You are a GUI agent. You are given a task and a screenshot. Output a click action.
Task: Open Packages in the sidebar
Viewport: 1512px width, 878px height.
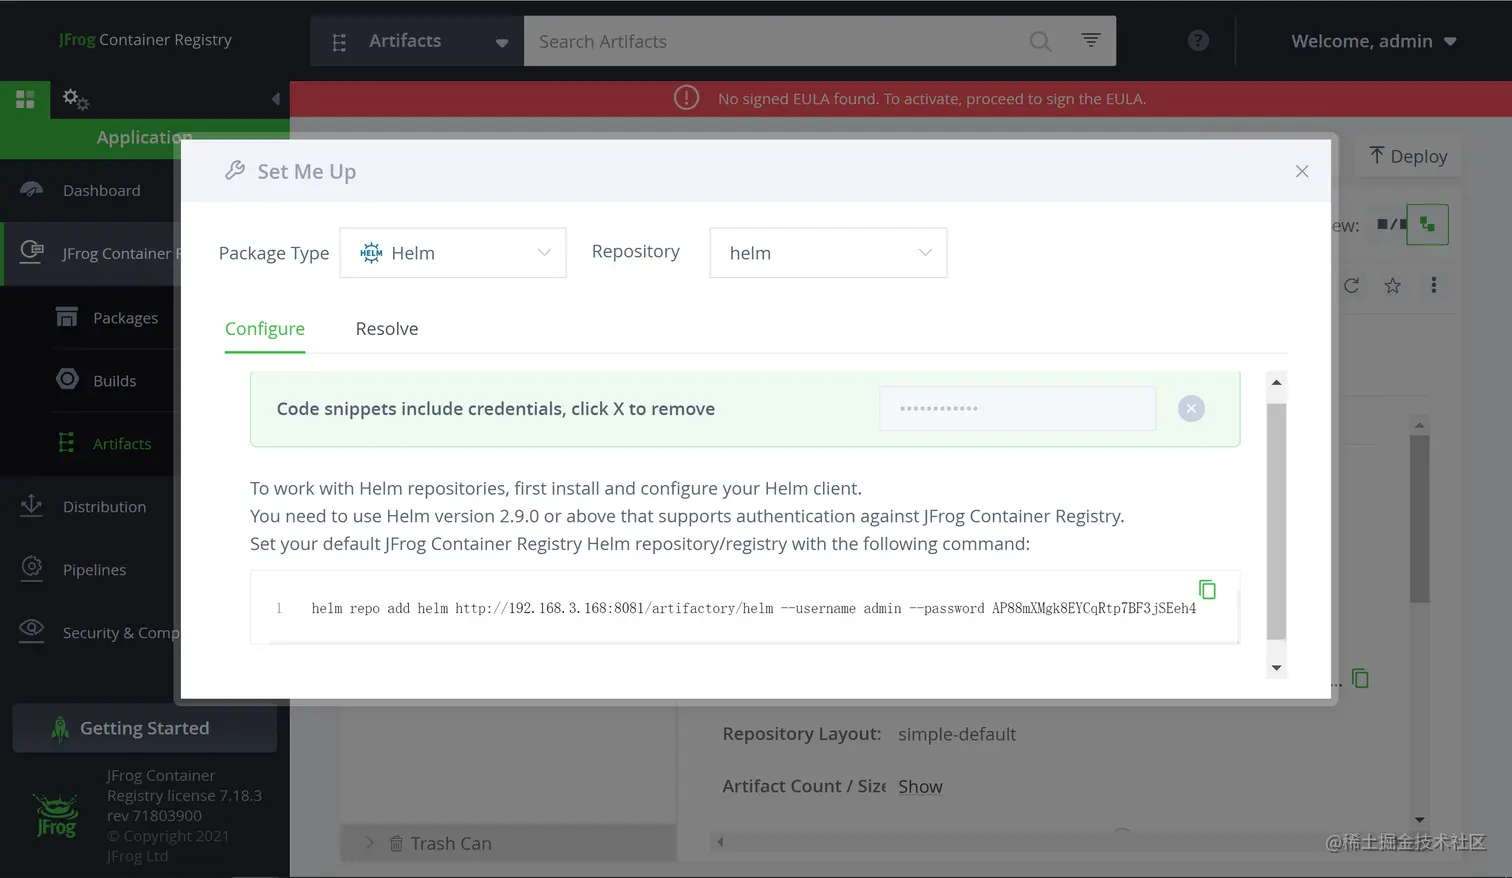(x=125, y=318)
